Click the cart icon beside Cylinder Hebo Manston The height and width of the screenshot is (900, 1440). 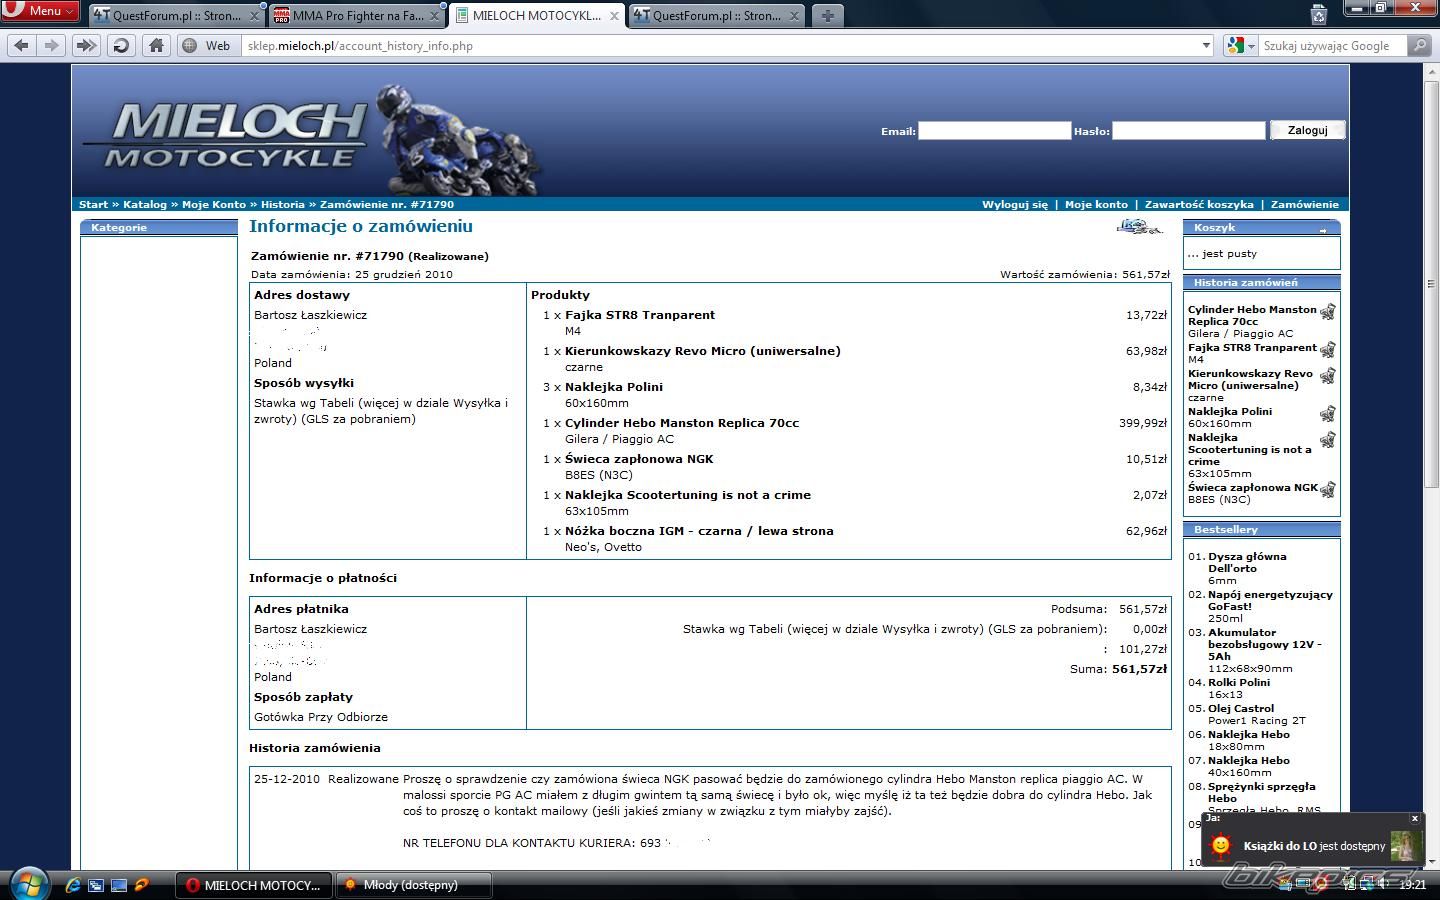(x=1328, y=312)
